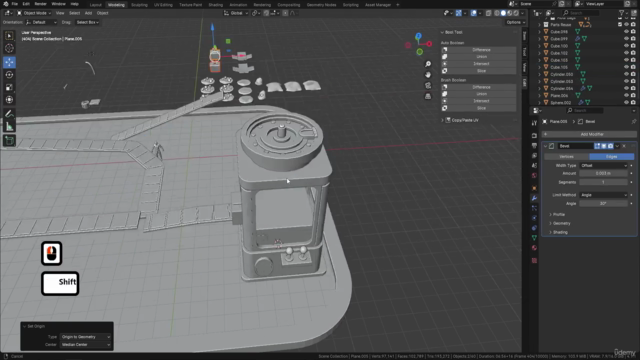Adjust the Bevel Amount value field
The width and height of the screenshot is (640, 360).
tap(604, 173)
